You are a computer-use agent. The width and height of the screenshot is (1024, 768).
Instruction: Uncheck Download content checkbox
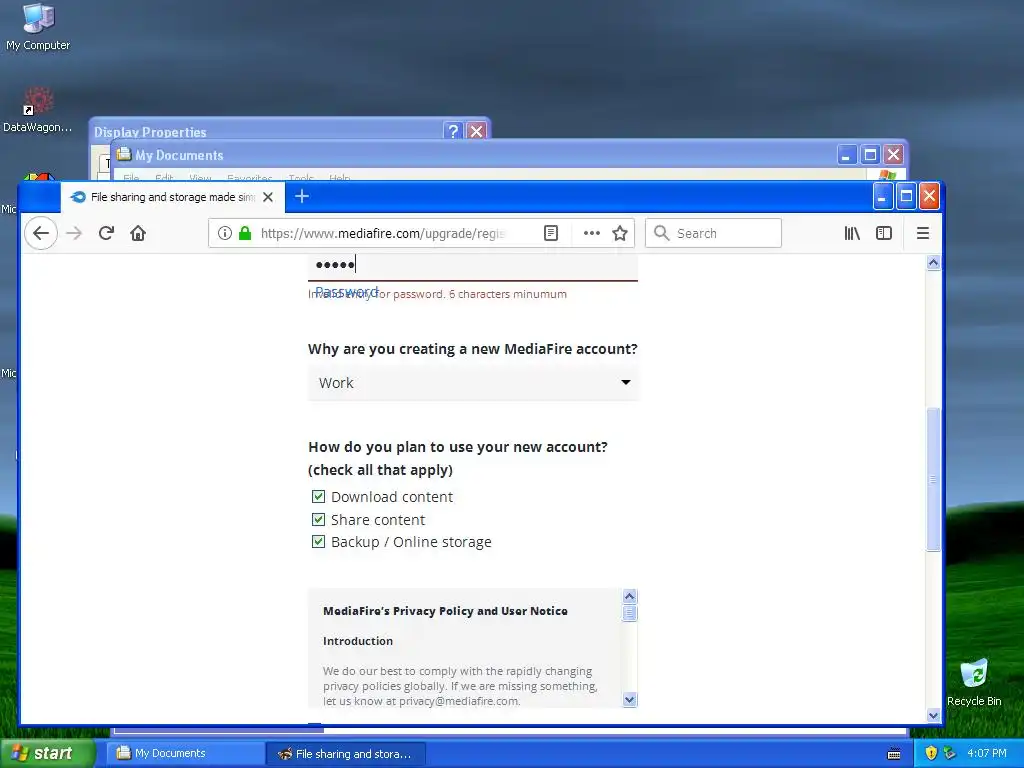click(x=318, y=496)
